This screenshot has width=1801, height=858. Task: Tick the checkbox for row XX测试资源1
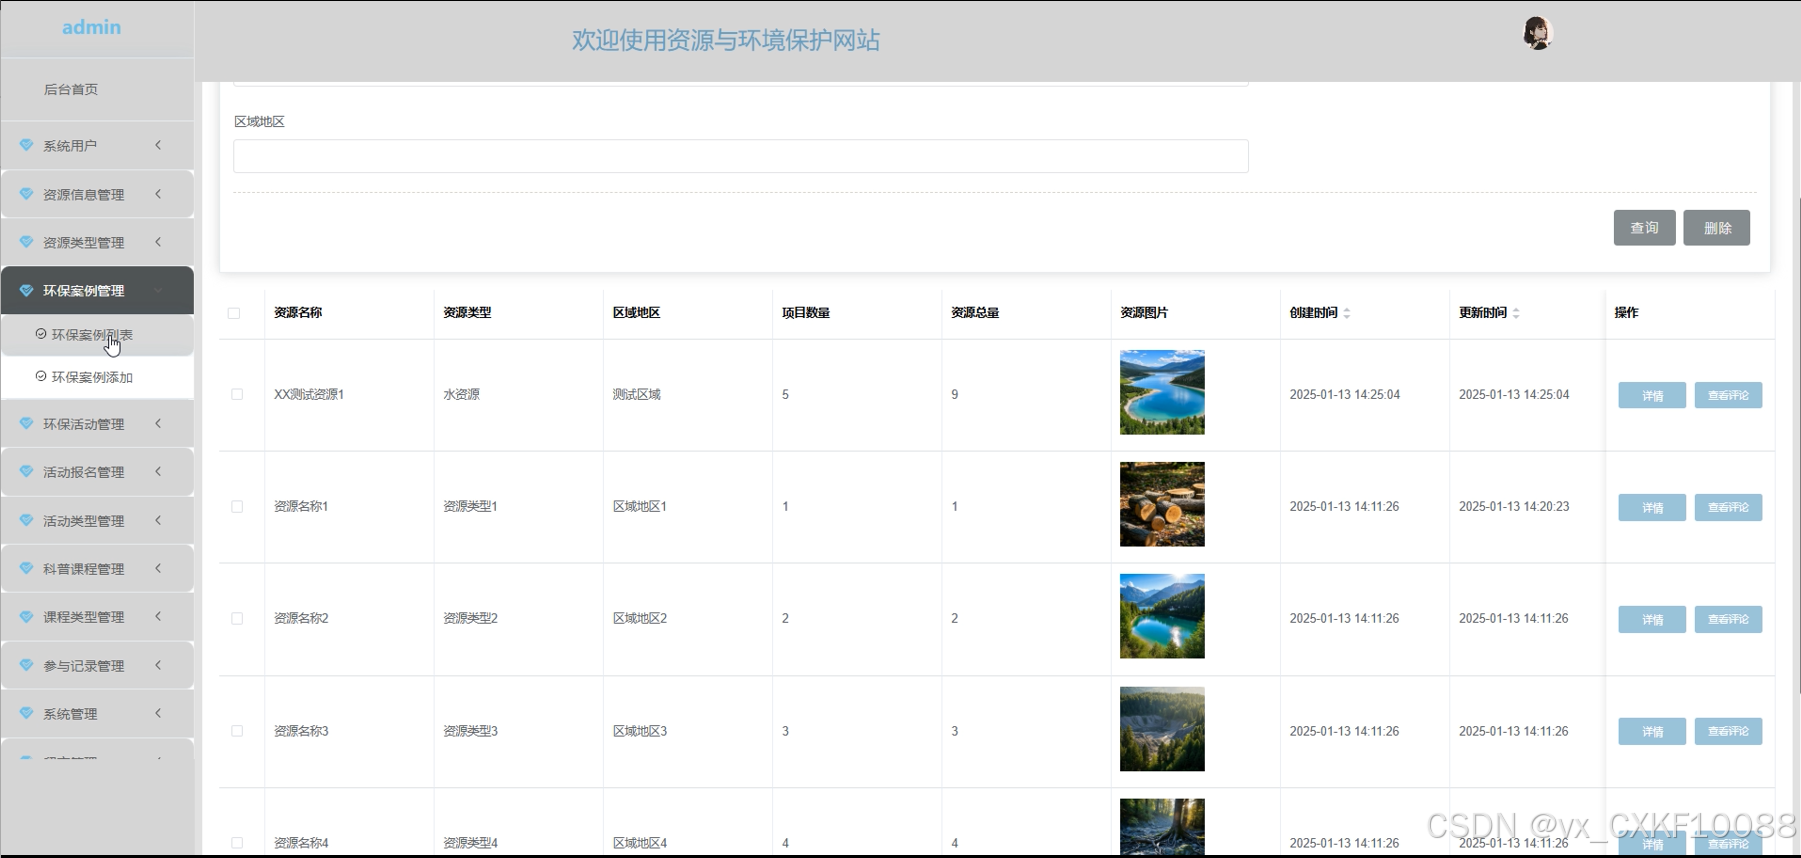tap(237, 394)
